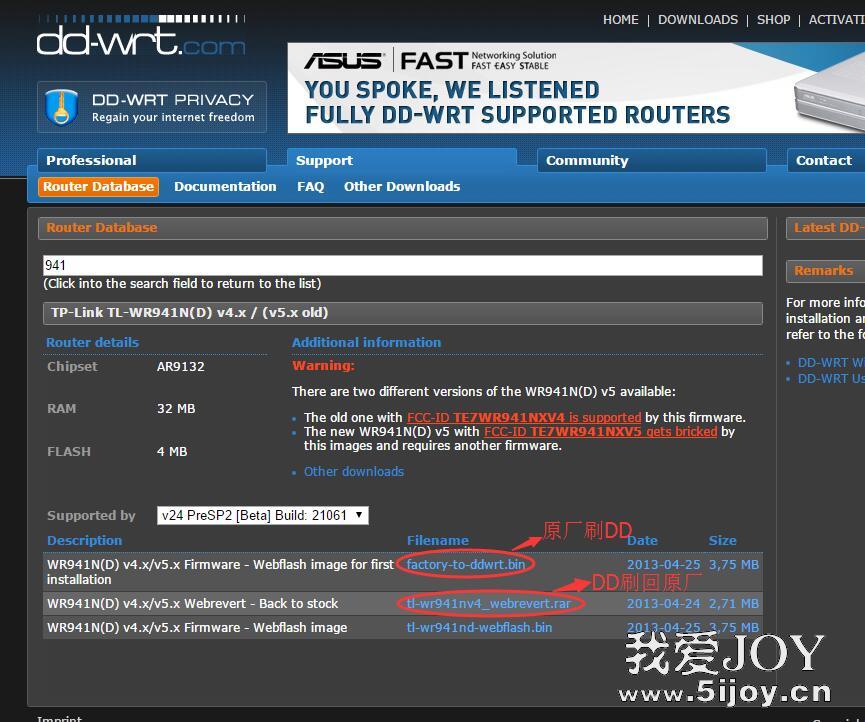Open the DD-WRT Privacy shield banner
The height and width of the screenshot is (722, 865).
152,107
